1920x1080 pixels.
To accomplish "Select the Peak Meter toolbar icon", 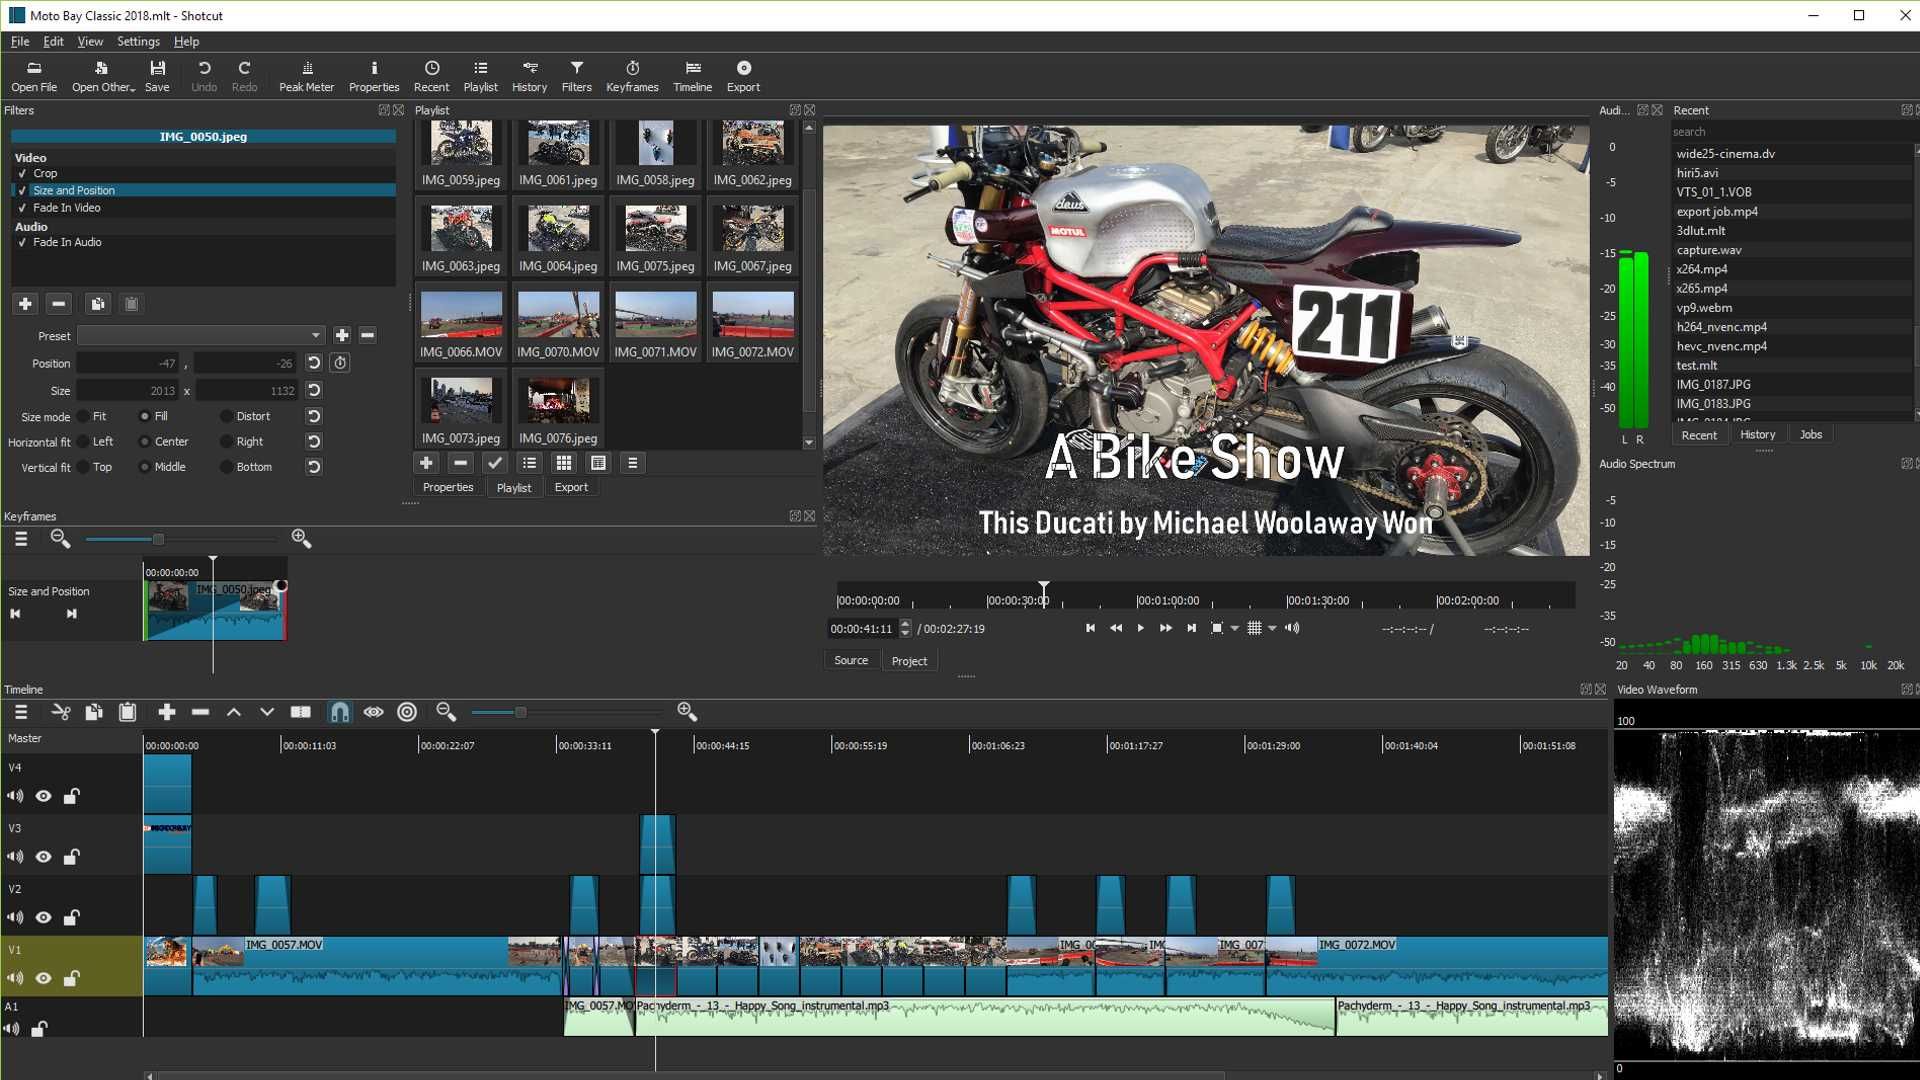I will (x=306, y=75).
